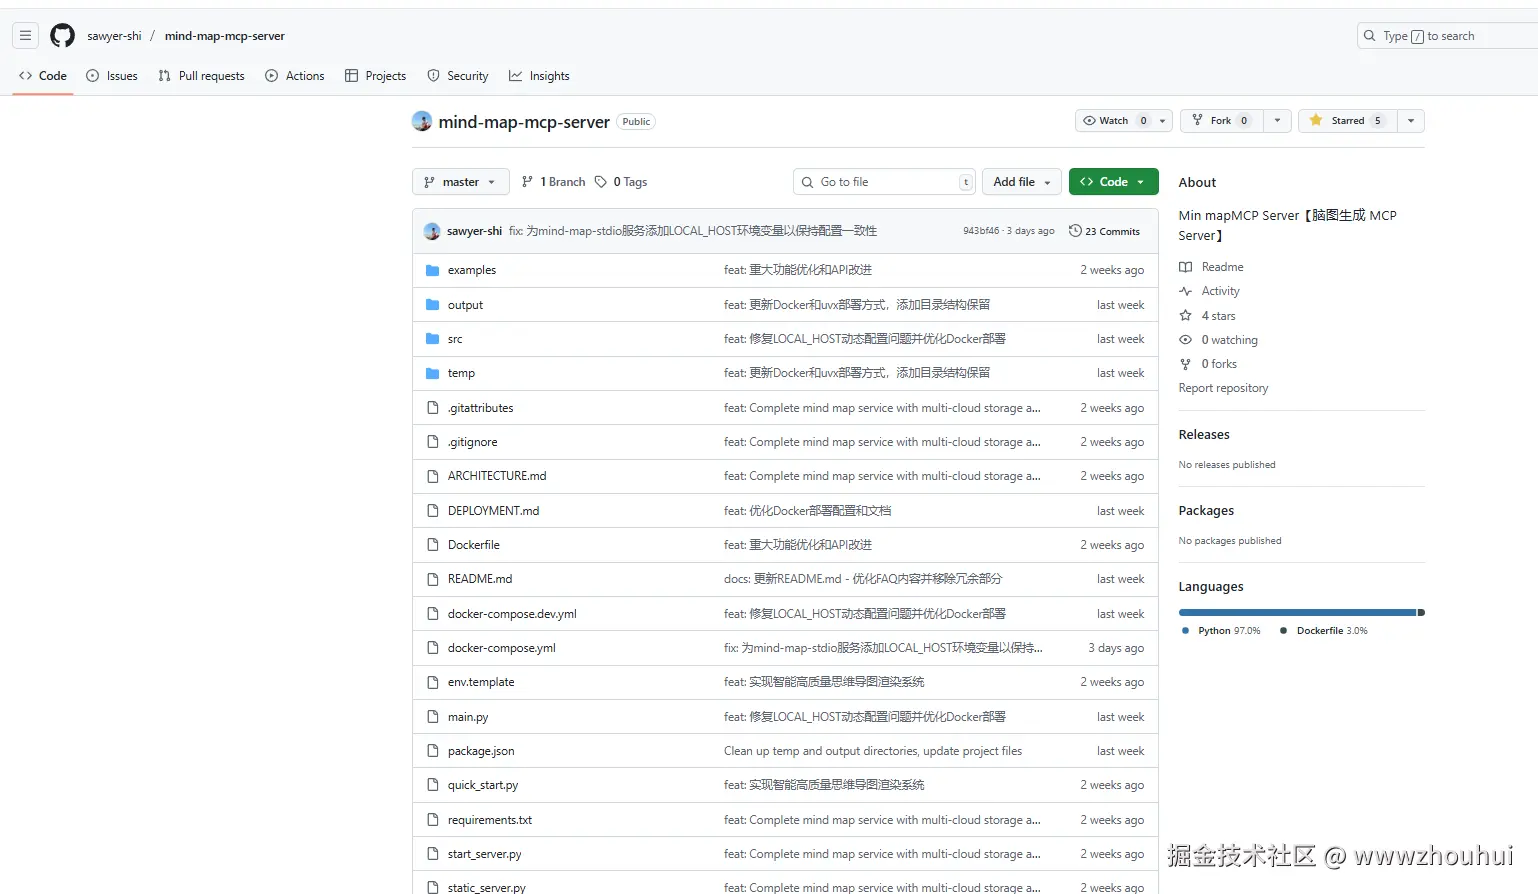Click the fork icon beside 0 forks
This screenshot has height=894, width=1538.
tap(1185, 364)
